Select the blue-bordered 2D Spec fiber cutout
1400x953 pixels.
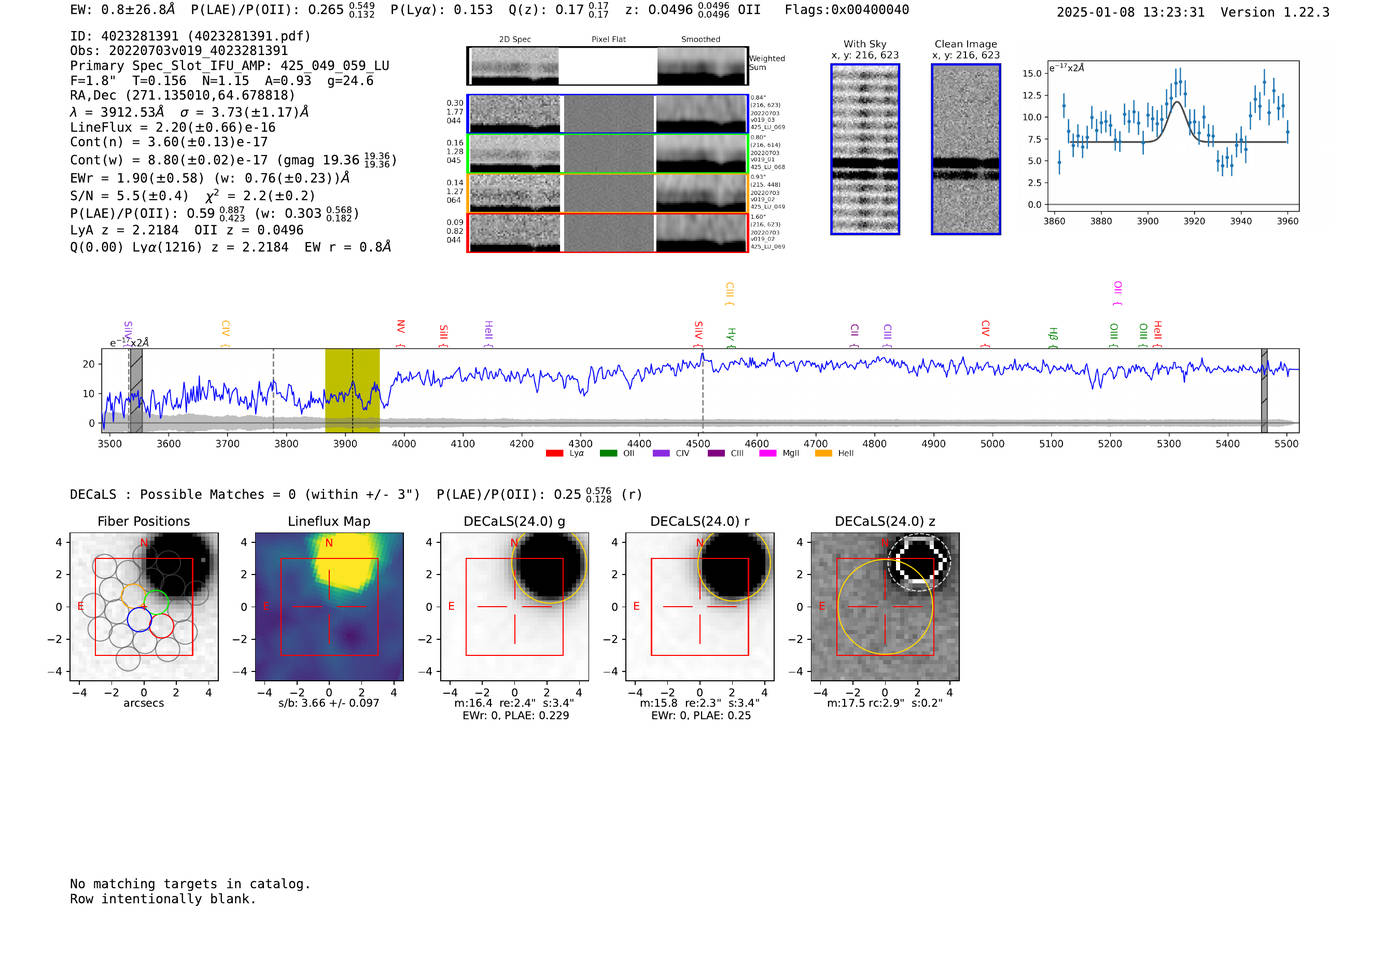point(515,114)
